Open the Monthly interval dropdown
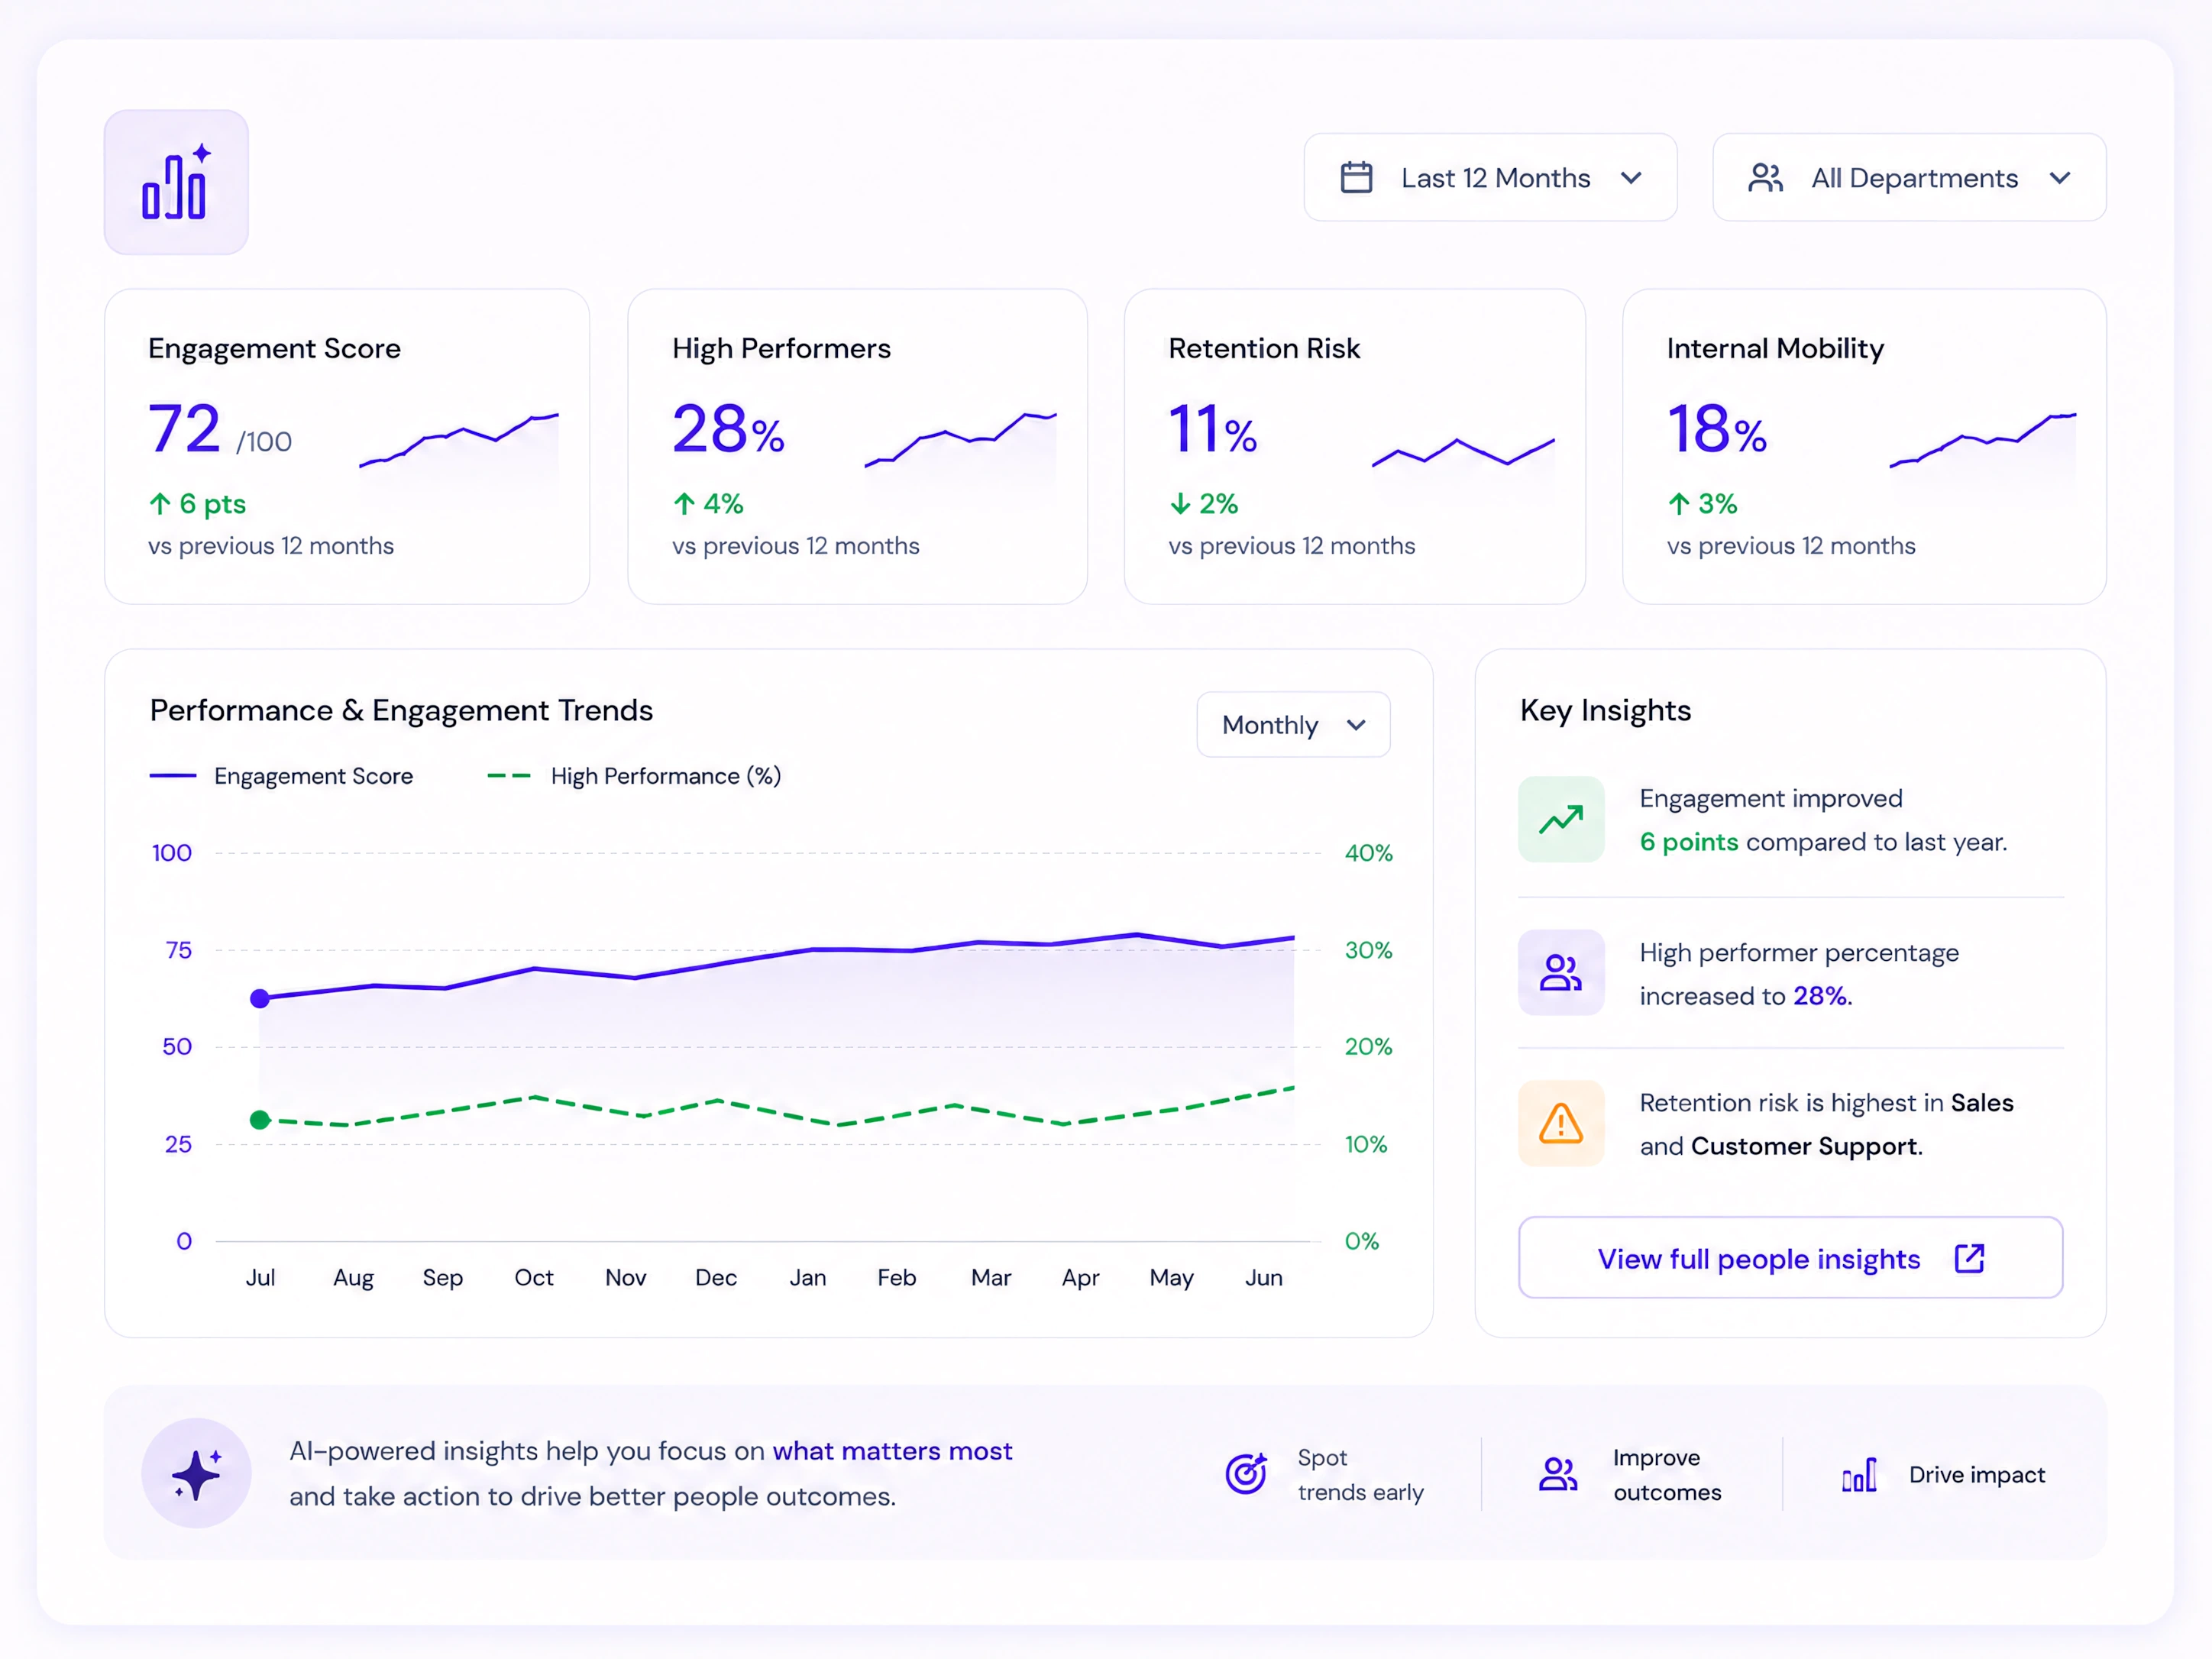 (1293, 725)
